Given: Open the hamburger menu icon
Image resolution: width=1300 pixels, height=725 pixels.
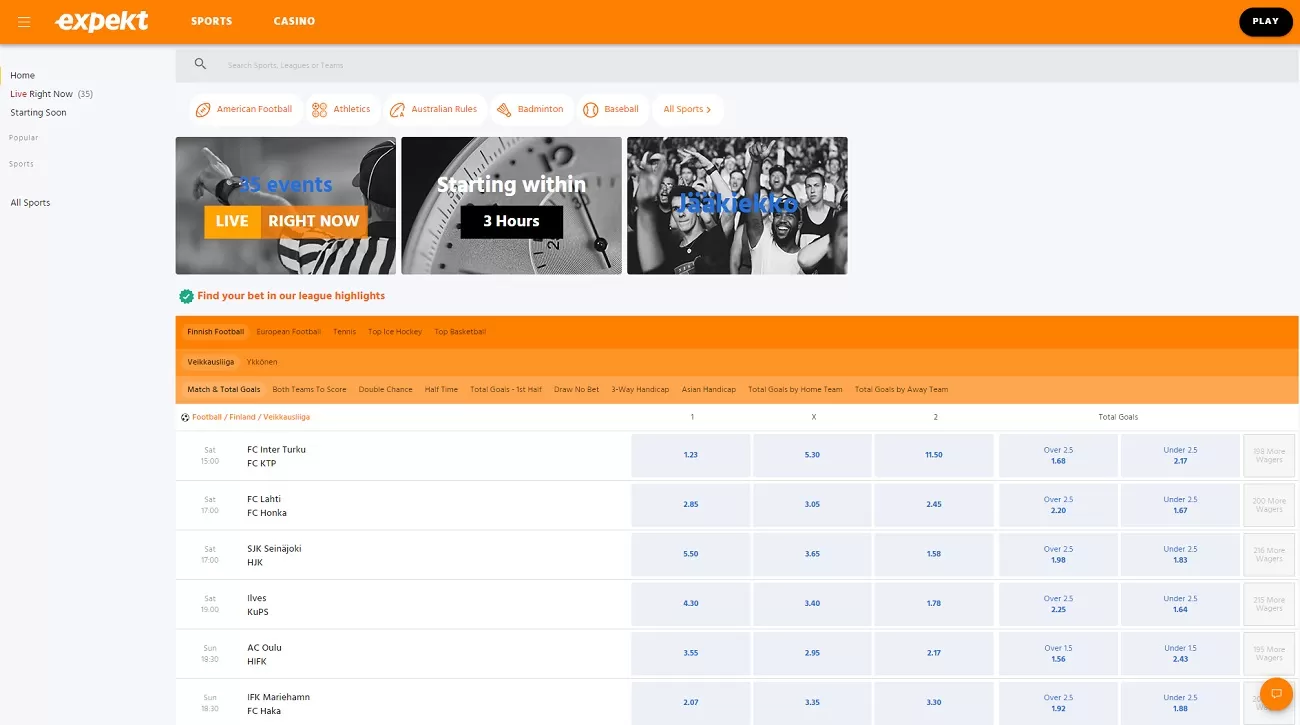Looking at the screenshot, I should [24, 21].
